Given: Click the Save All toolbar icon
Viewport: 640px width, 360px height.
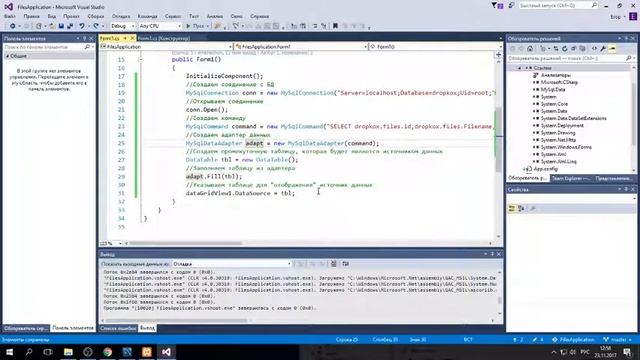Looking at the screenshot, I should pos(70,26).
